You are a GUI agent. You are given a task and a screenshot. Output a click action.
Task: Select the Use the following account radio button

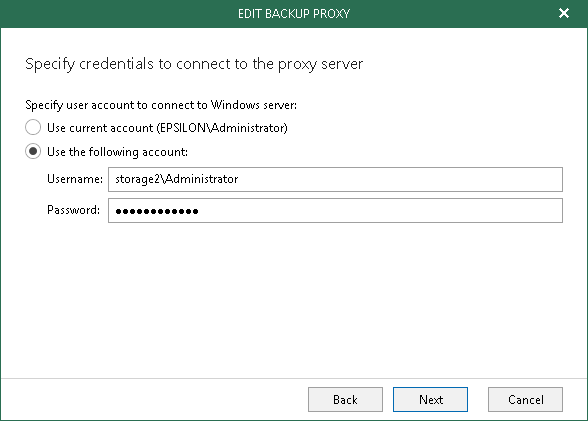pos(33,151)
